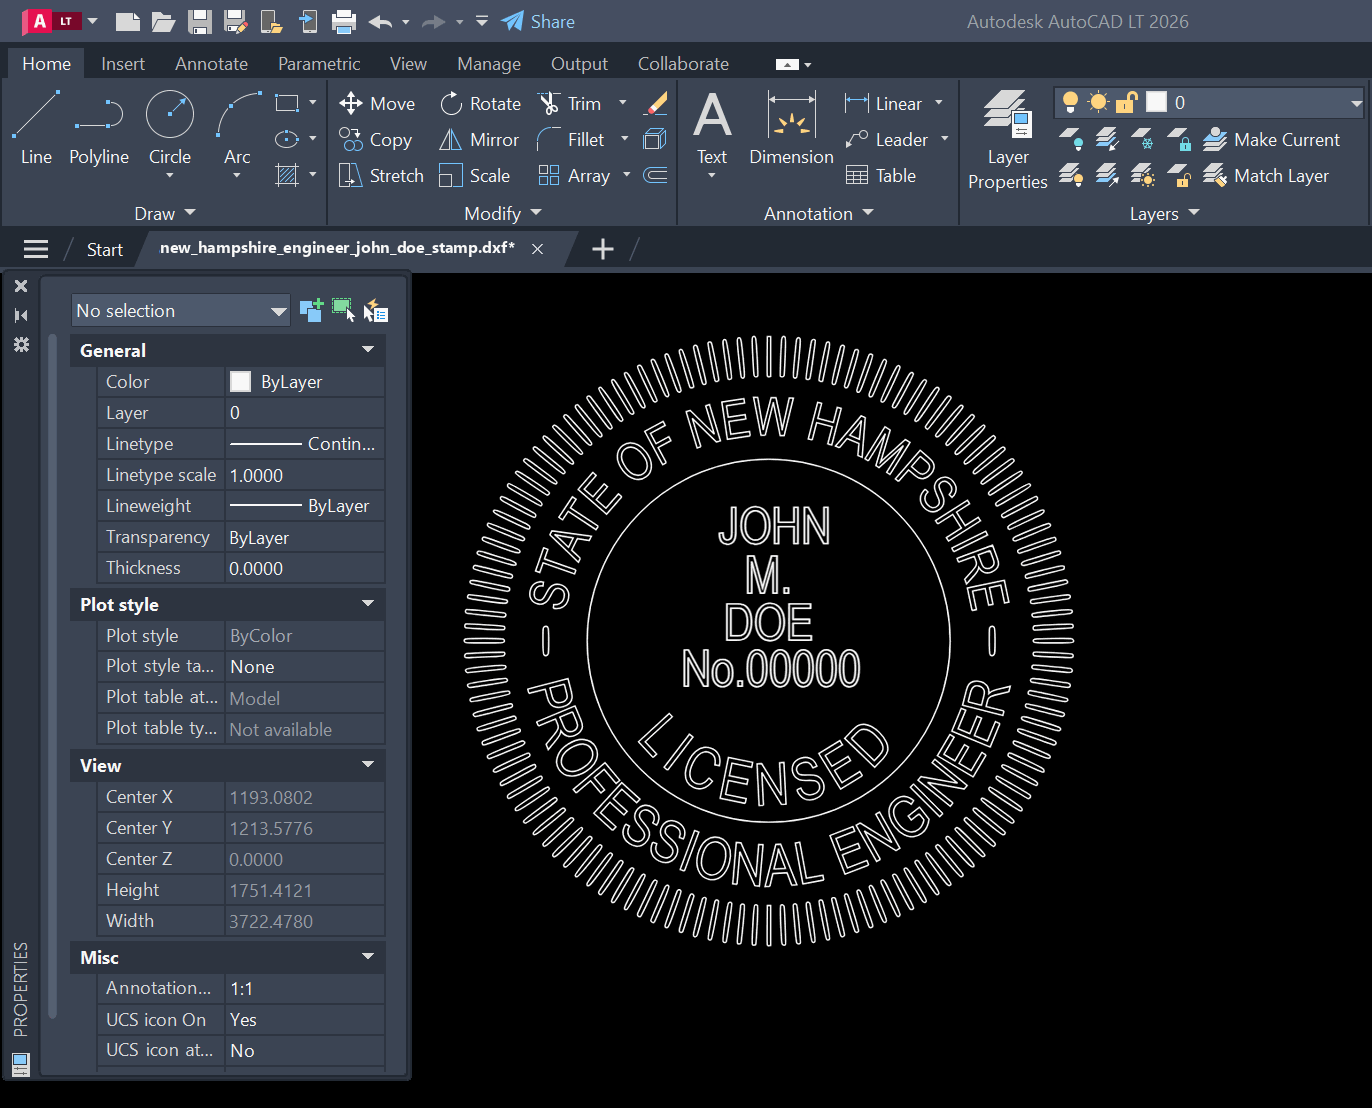1372x1108 pixels.
Task: Open Properties palette settings gear
Action: (x=21, y=344)
